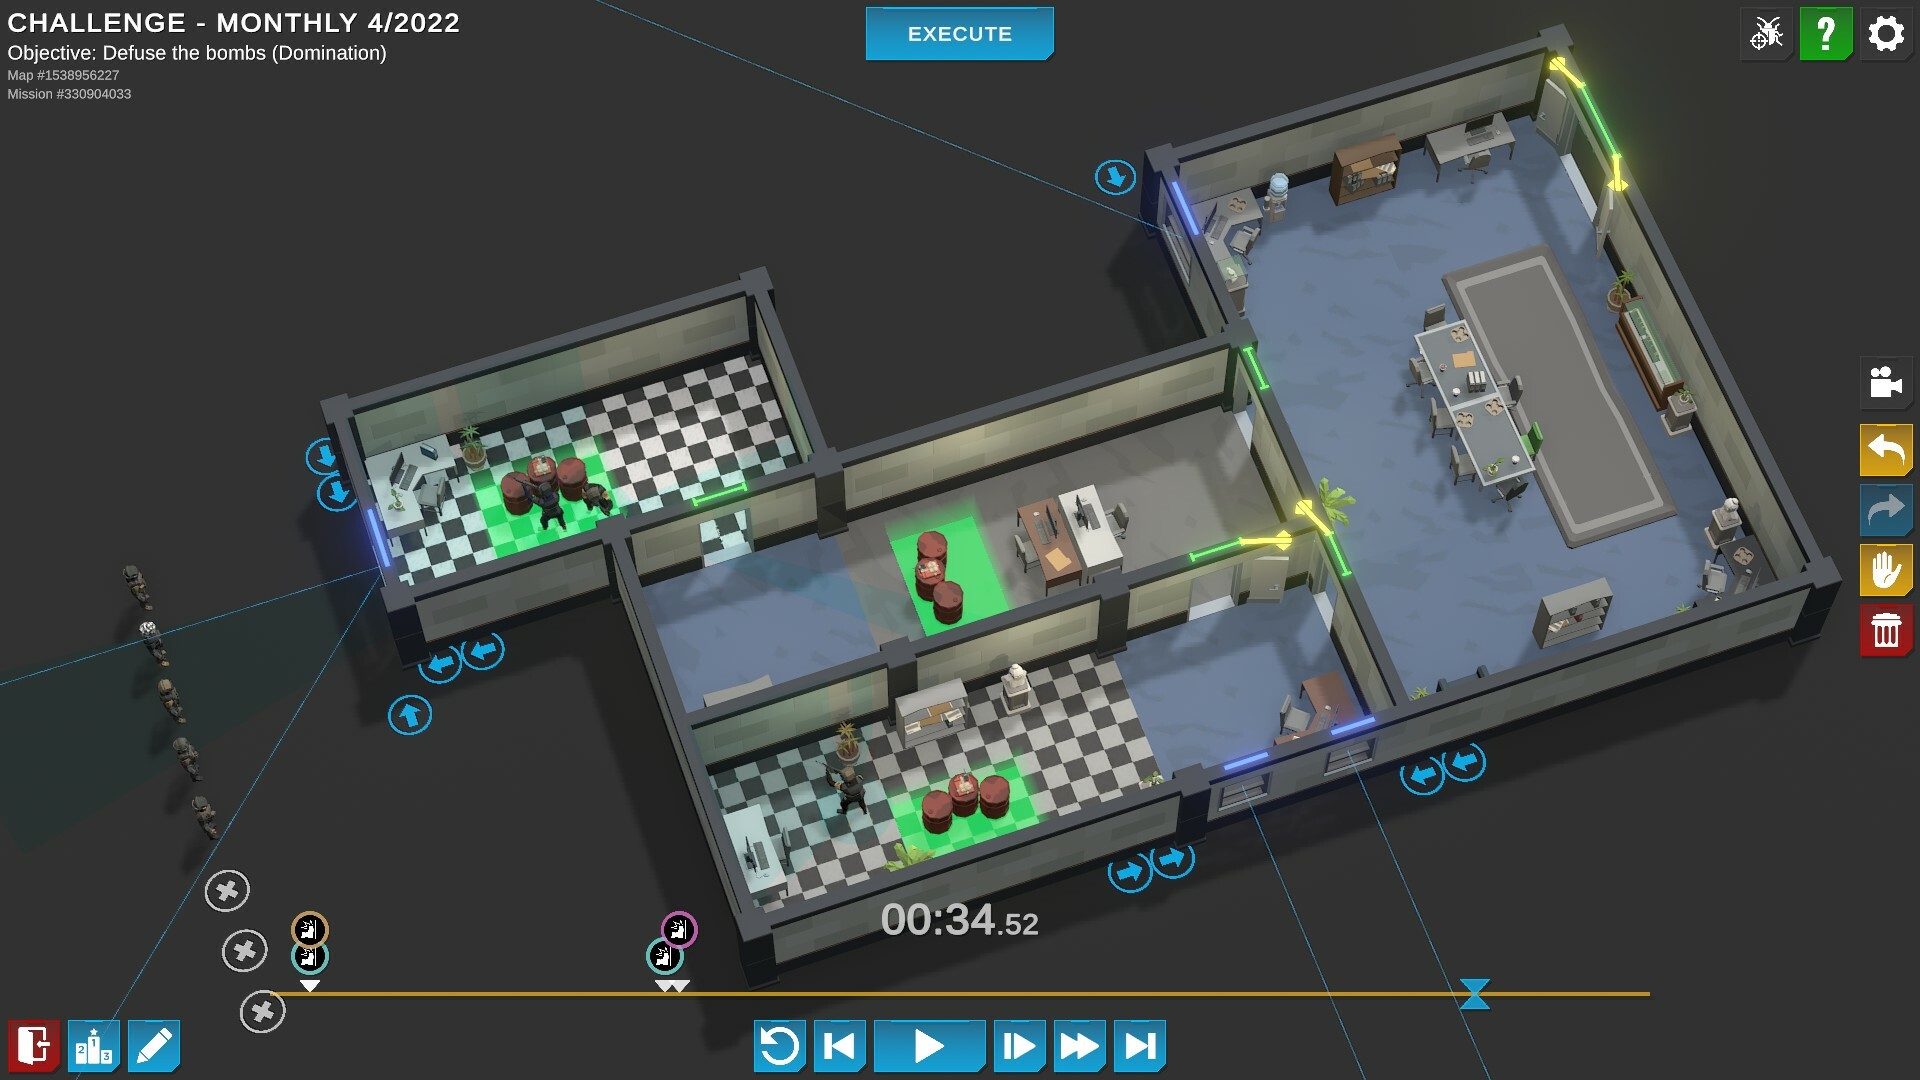Viewport: 1920px width, 1080px height.
Task: Select the skull-masked trooper in the squad line
Action: pyautogui.click(x=153, y=642)
